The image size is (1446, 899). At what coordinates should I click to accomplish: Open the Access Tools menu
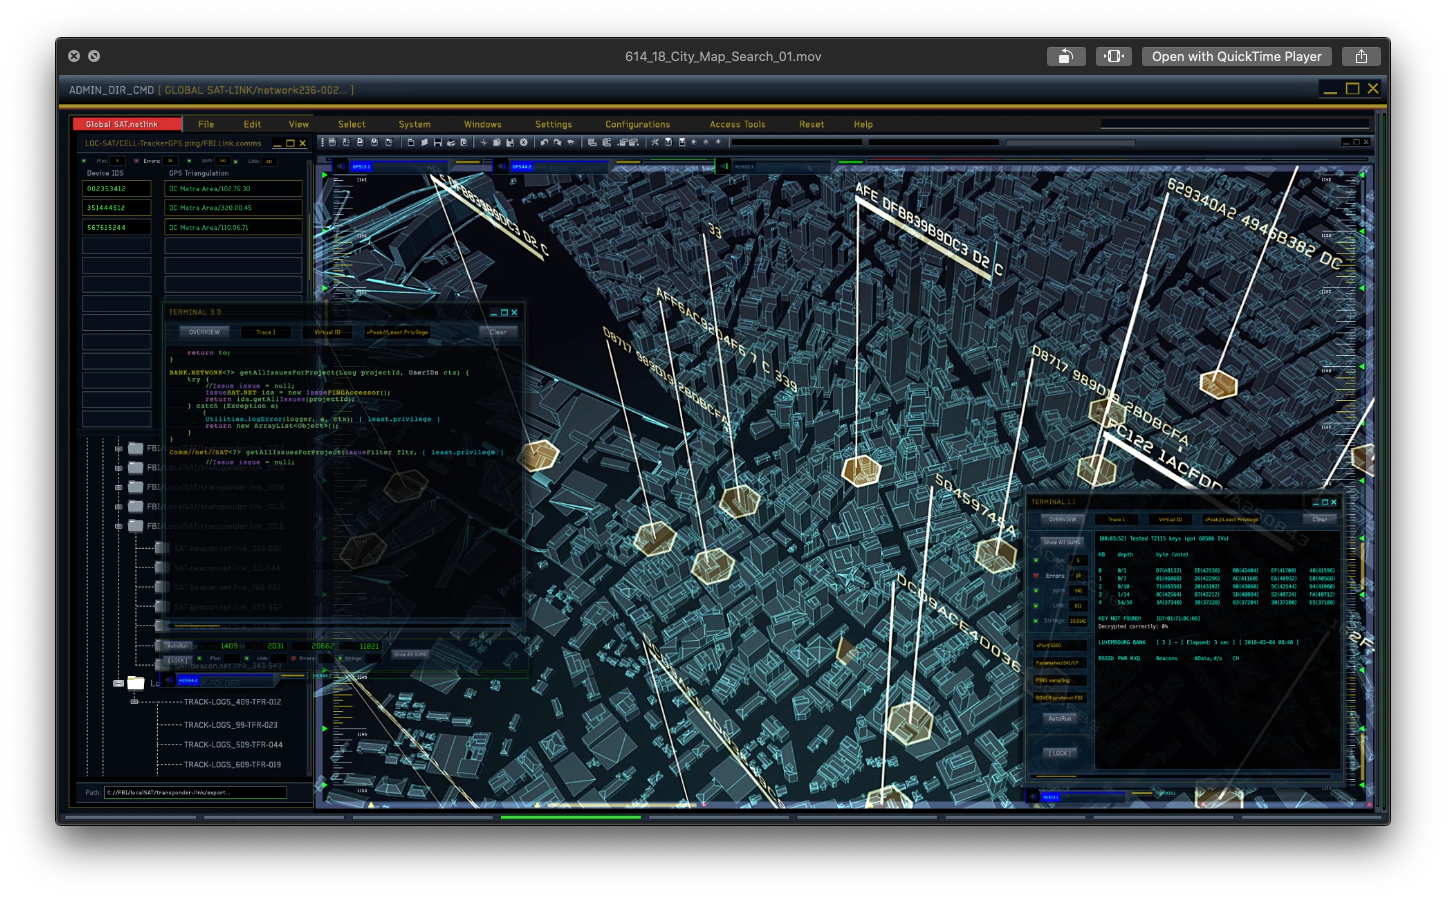pos(737,124)
